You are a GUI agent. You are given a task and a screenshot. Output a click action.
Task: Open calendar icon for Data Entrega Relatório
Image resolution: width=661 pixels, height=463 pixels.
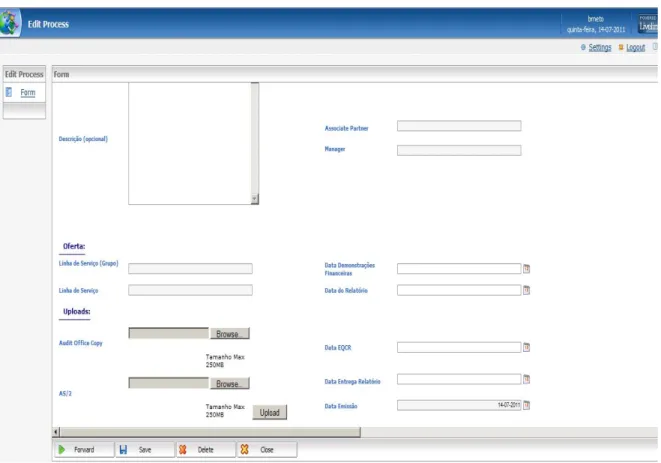pyautogui.click(x=527, y=379)
